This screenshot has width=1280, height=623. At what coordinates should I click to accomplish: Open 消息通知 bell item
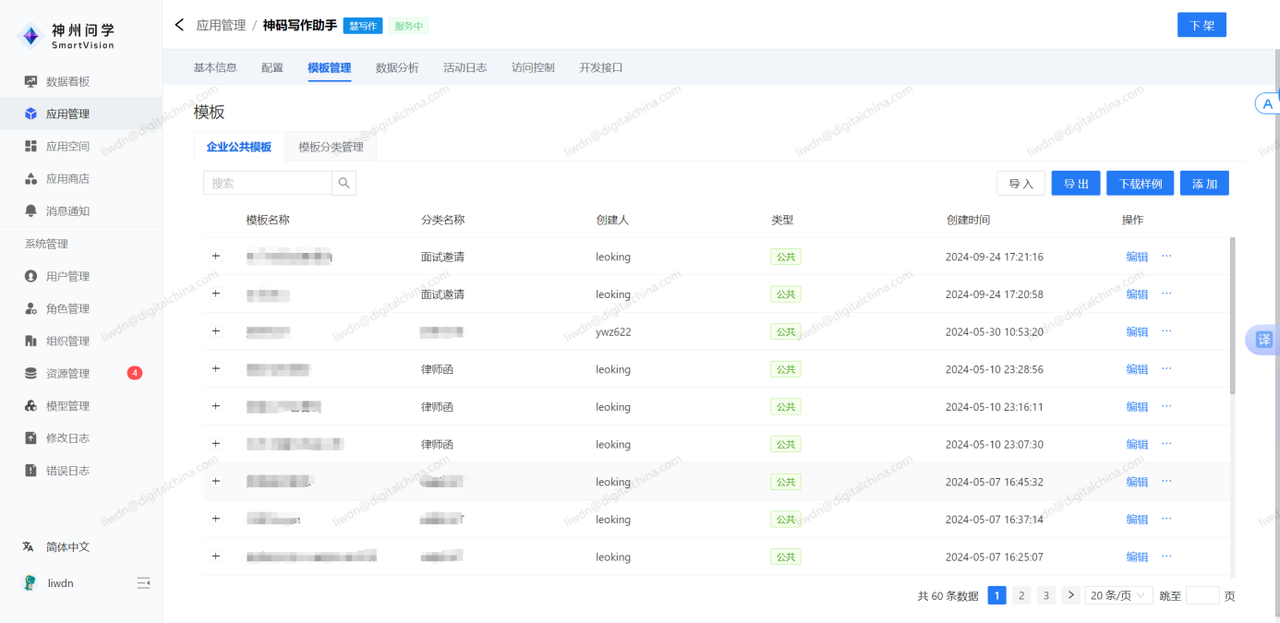coord(67,211)
